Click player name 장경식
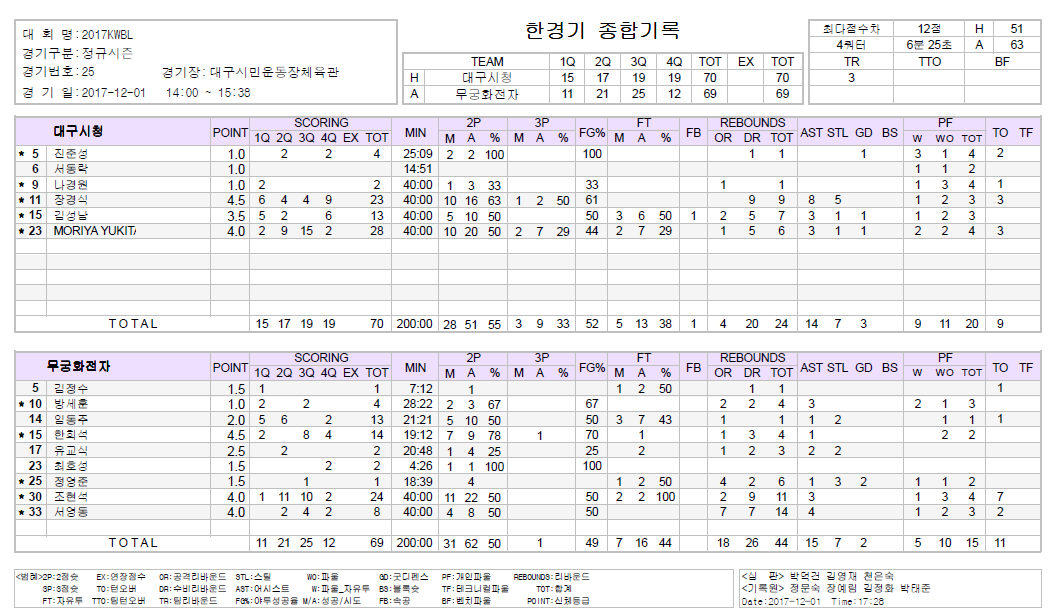The image size is (1064, 616). pyautogui.click(x=71, y=200)
